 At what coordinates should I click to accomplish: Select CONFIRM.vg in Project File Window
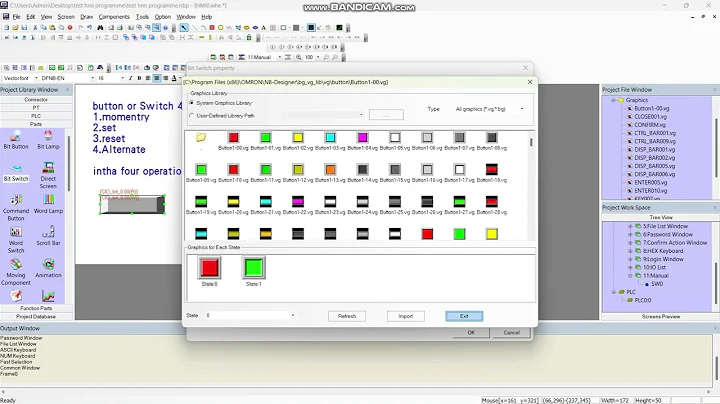650,125
